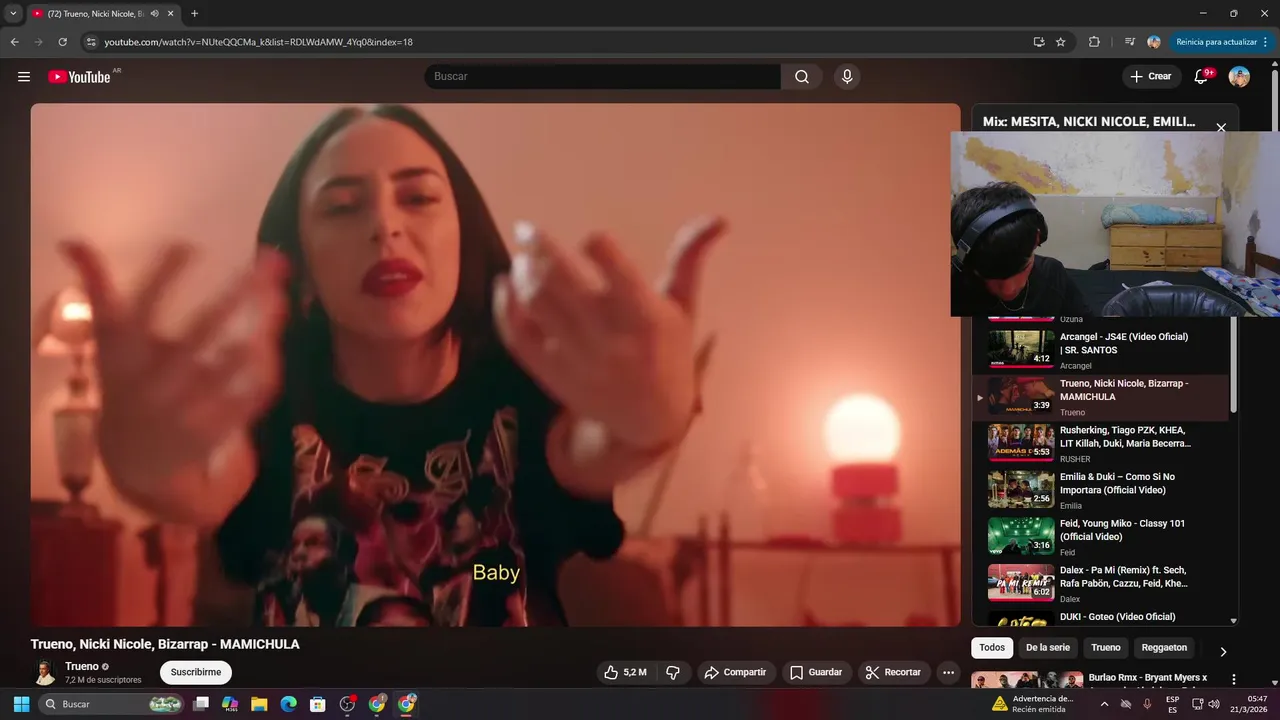
Task: Show more filter chips with arrow
Action: (1222, 652)
